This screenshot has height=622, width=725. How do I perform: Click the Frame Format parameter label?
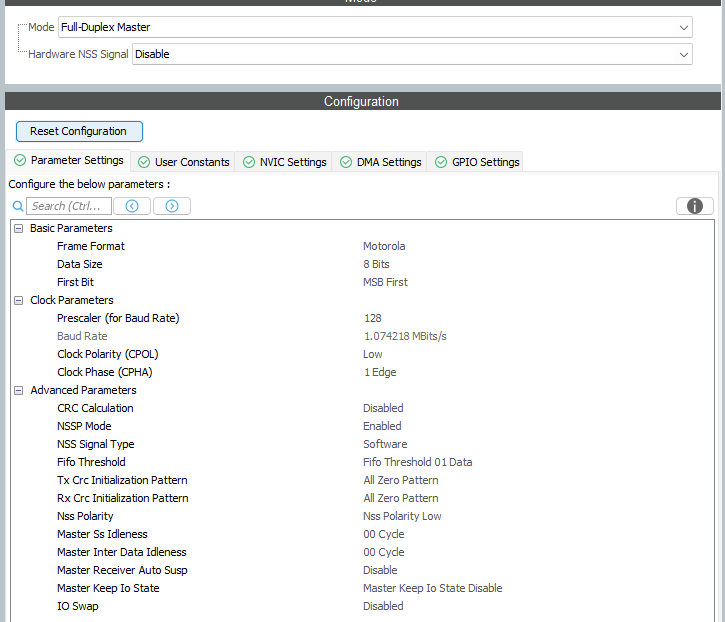point(91,246)
